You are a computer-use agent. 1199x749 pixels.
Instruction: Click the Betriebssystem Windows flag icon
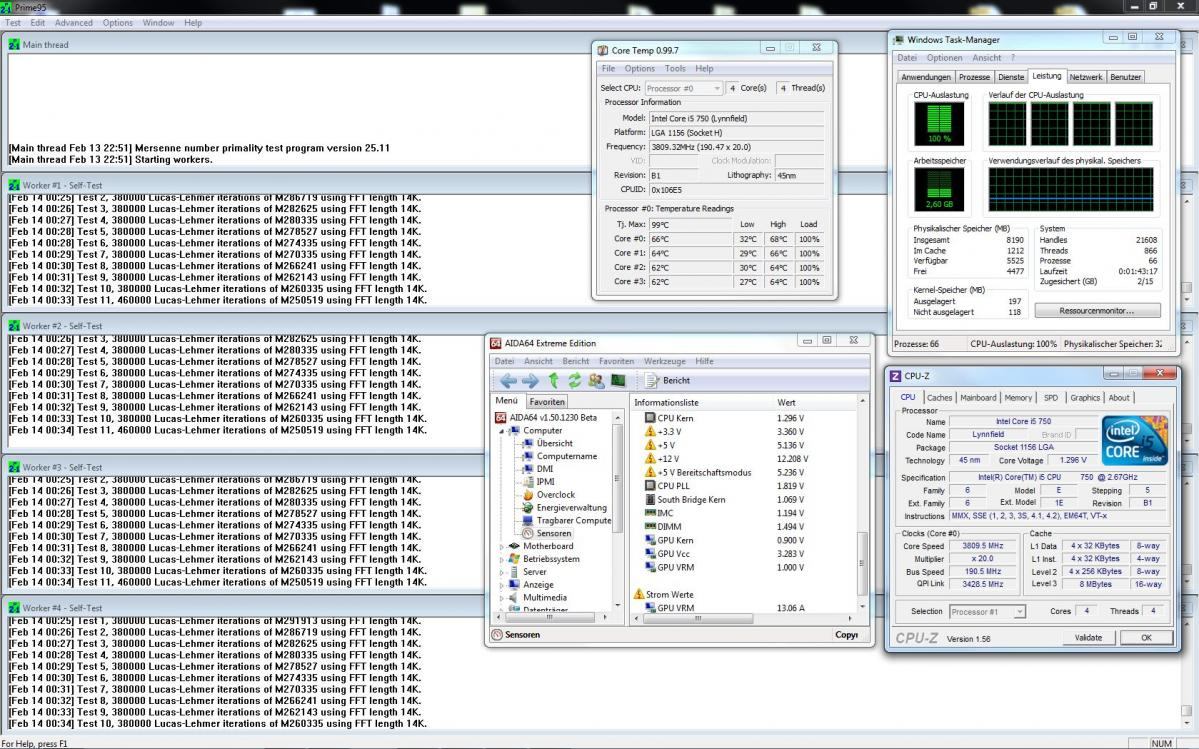click(x=514, y=559)
